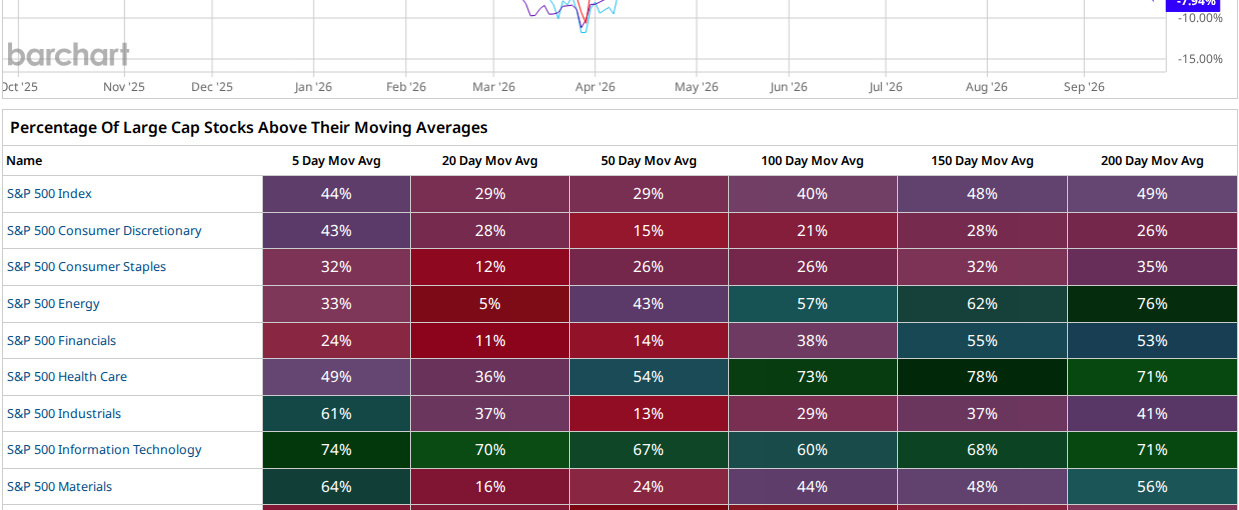Select Consumer Discretionary 100-day cell 21%
The image size is (1239, 510).
812,231
